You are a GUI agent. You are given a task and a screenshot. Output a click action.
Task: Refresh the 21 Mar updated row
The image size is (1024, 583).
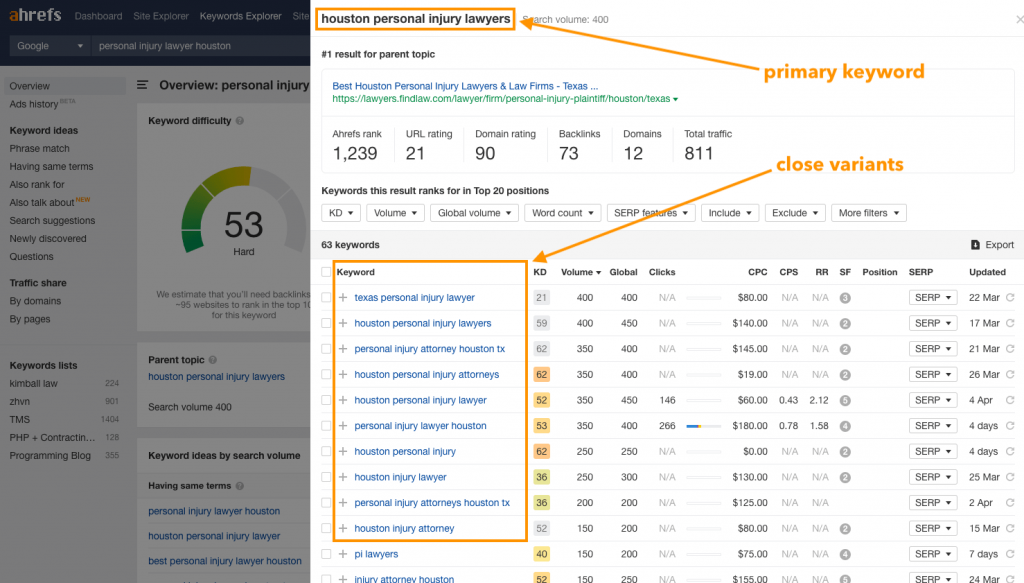pos(1010,349)
